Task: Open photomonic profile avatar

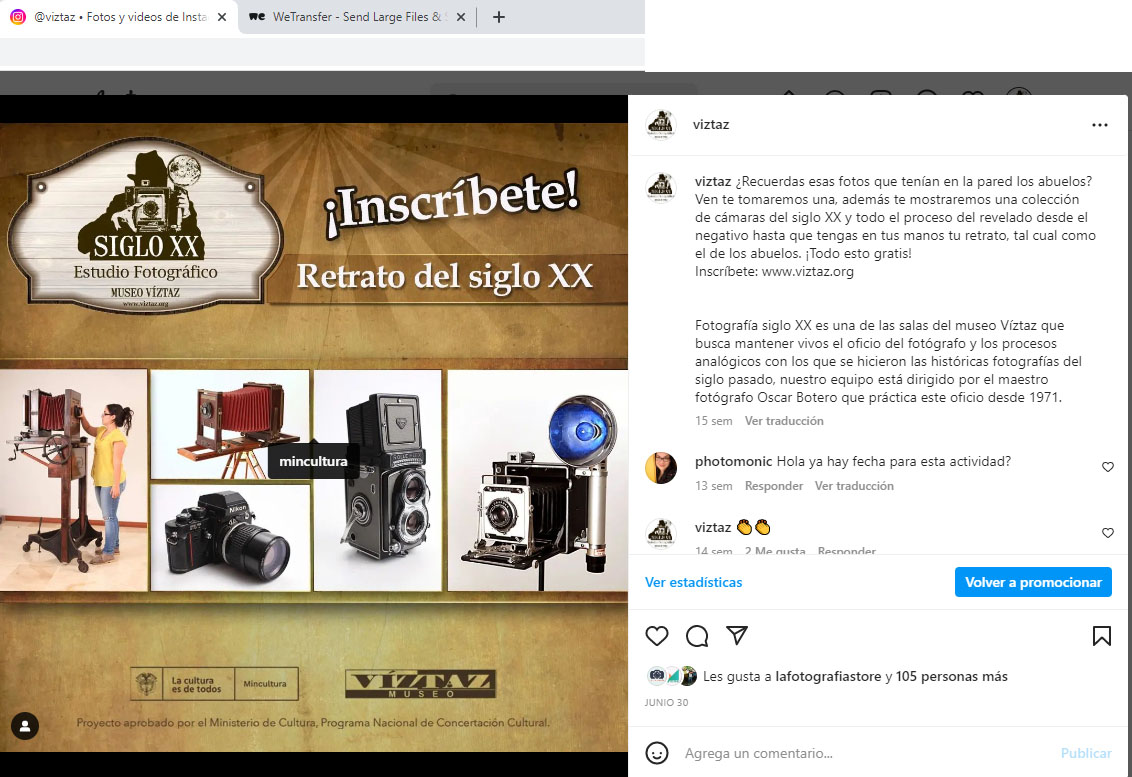Action: [661, 467]
